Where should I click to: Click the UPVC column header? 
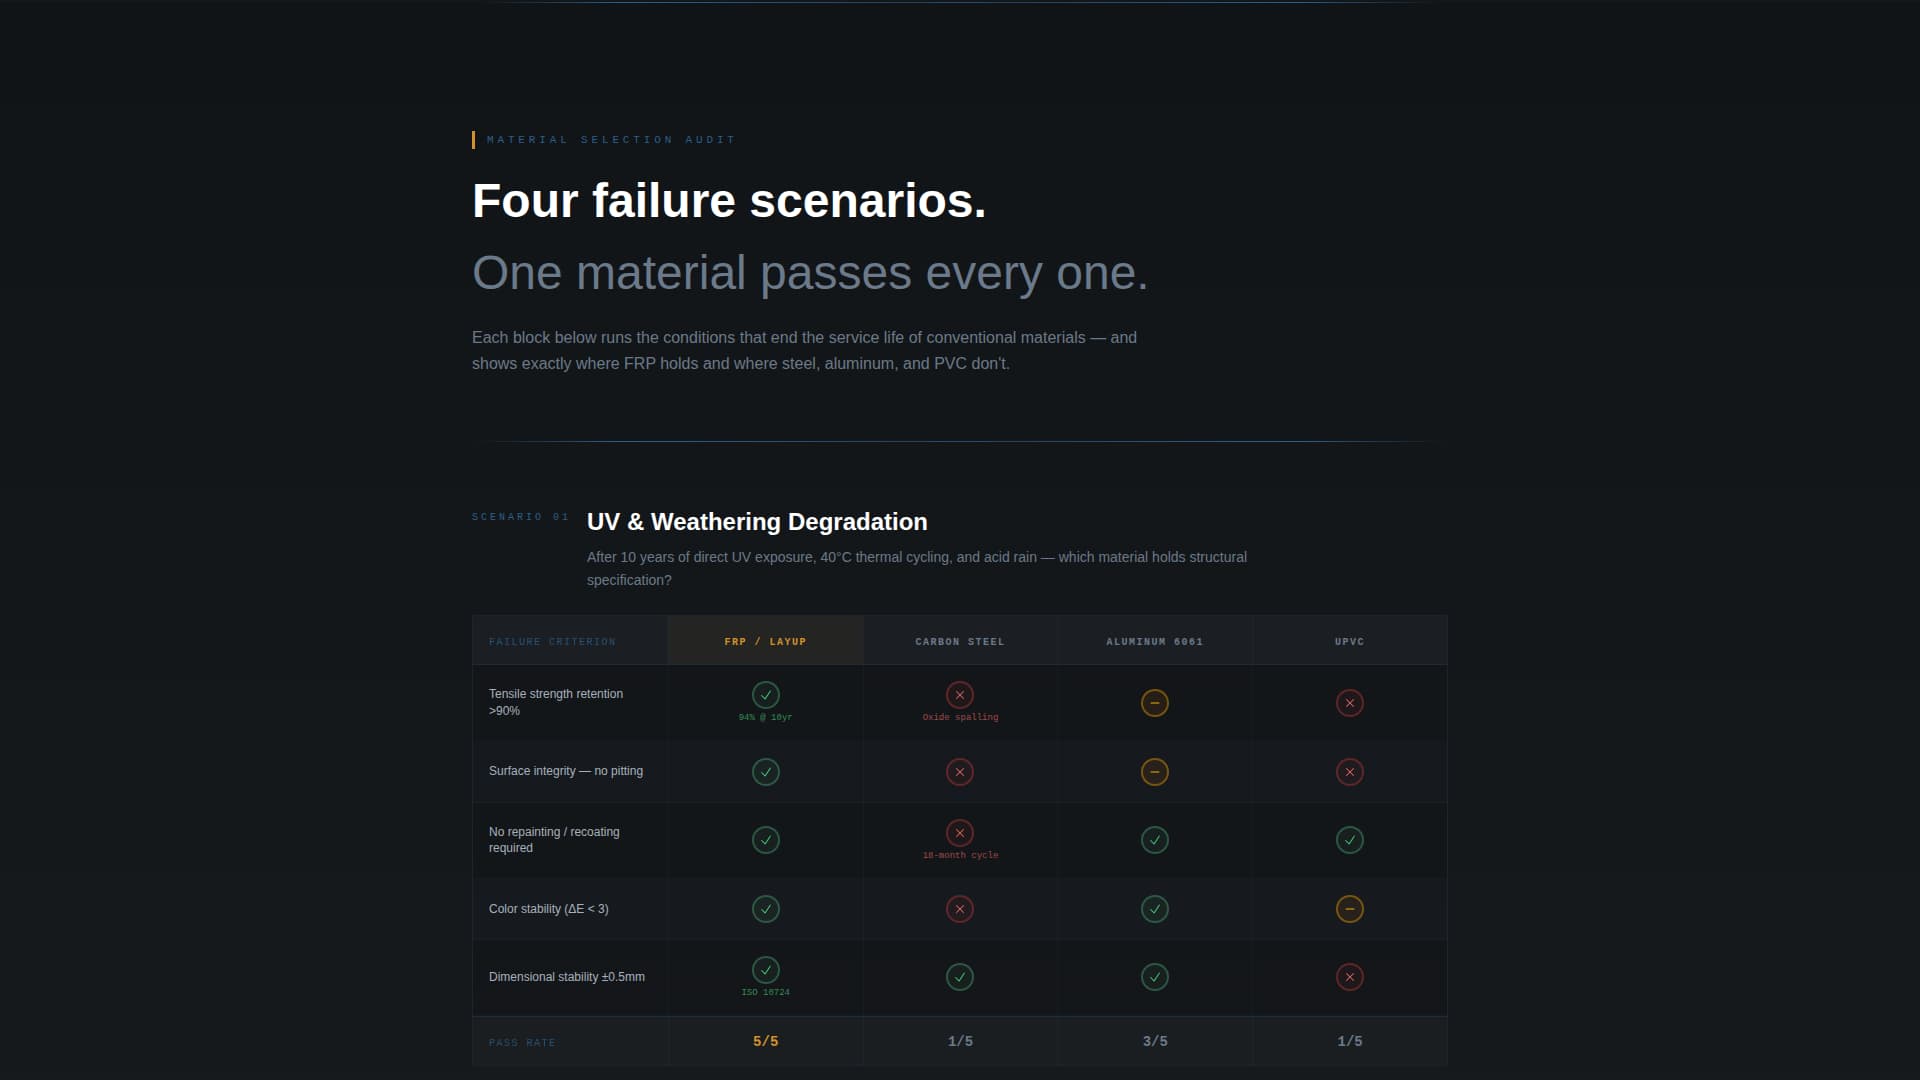[x=1349, y=642]
